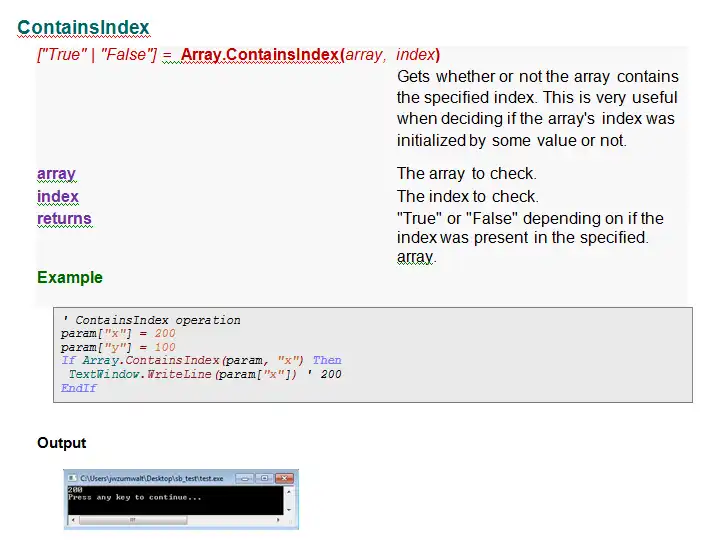Click the console horizontal scrollbar left arrow
The image size is (716, 547).
tap(73, 520)
